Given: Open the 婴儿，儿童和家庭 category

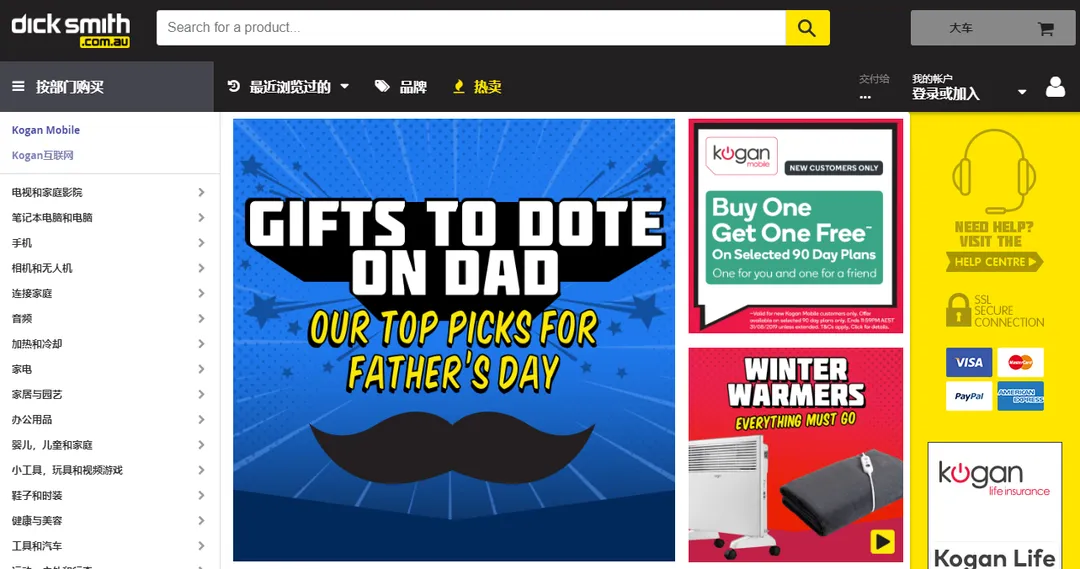Looking at the screenshot, I should [x=52, y=445].
